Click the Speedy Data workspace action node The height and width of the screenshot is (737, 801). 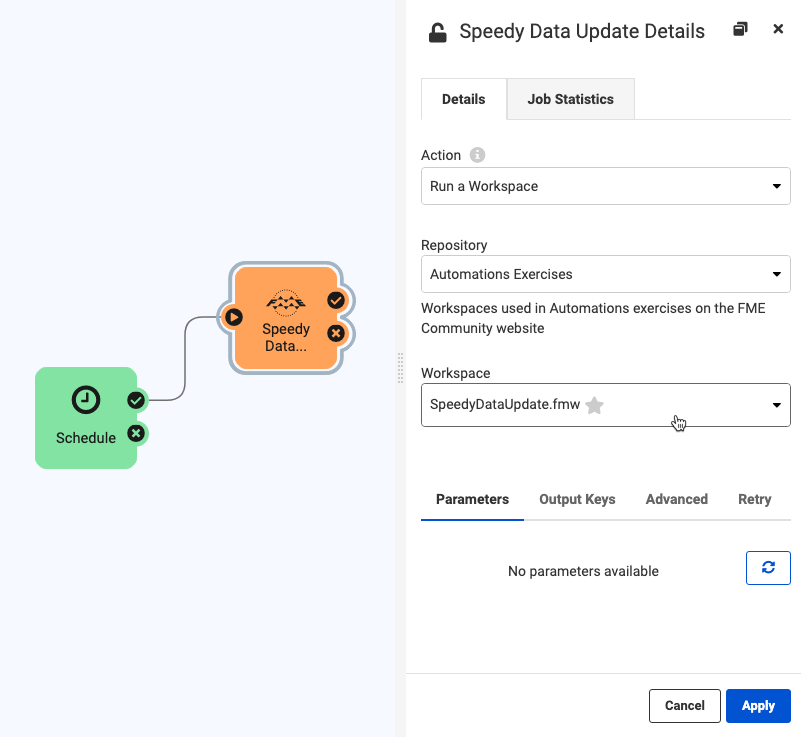286,318
